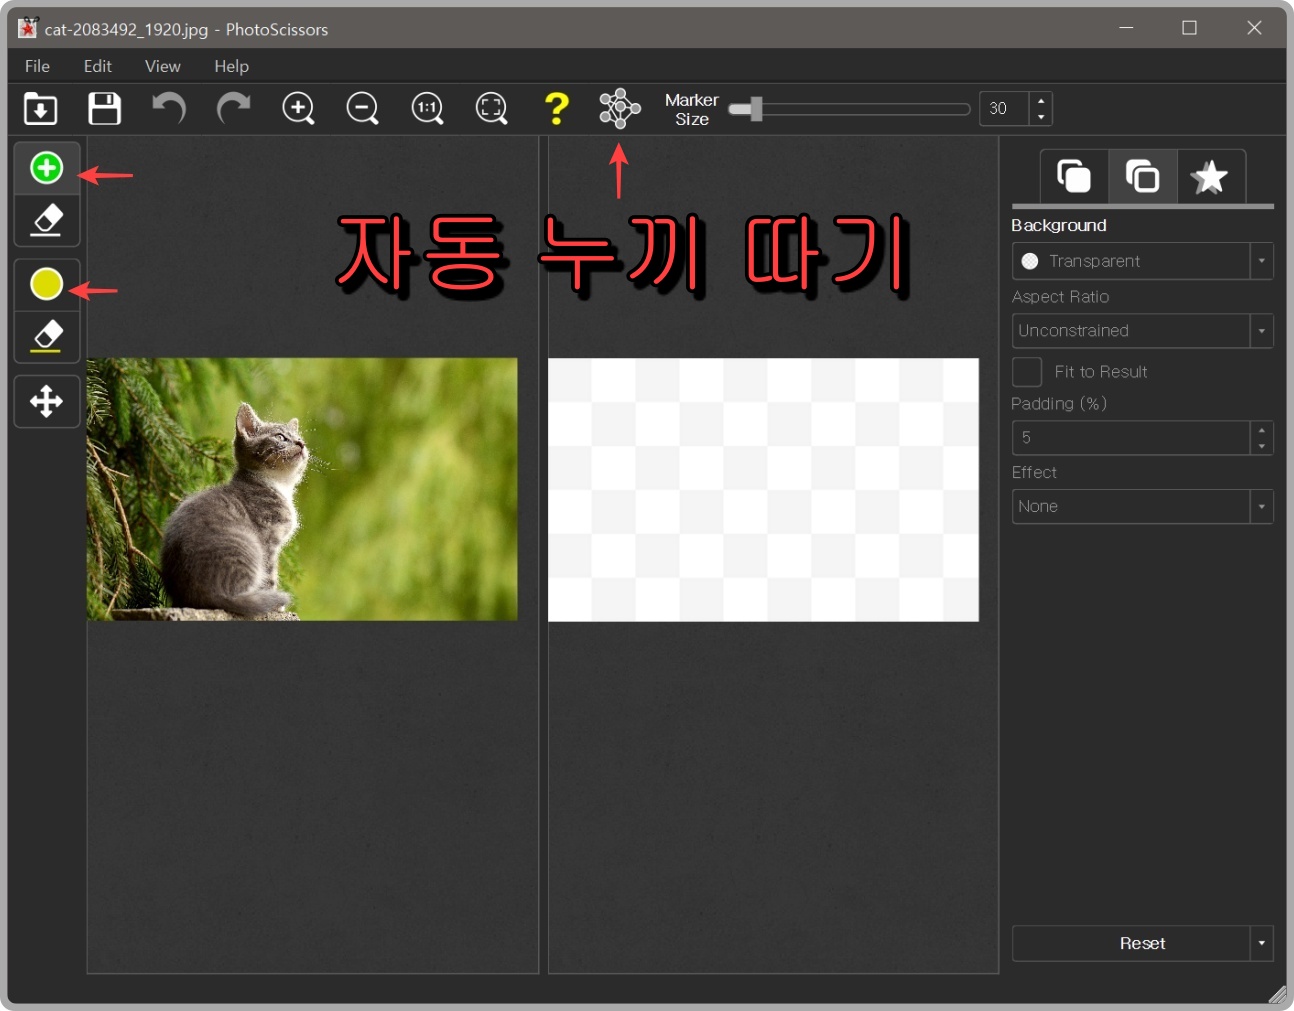Screen dimensions: 1294x1011
Task: Click the Padding percentage input field
Action: 1130,437
